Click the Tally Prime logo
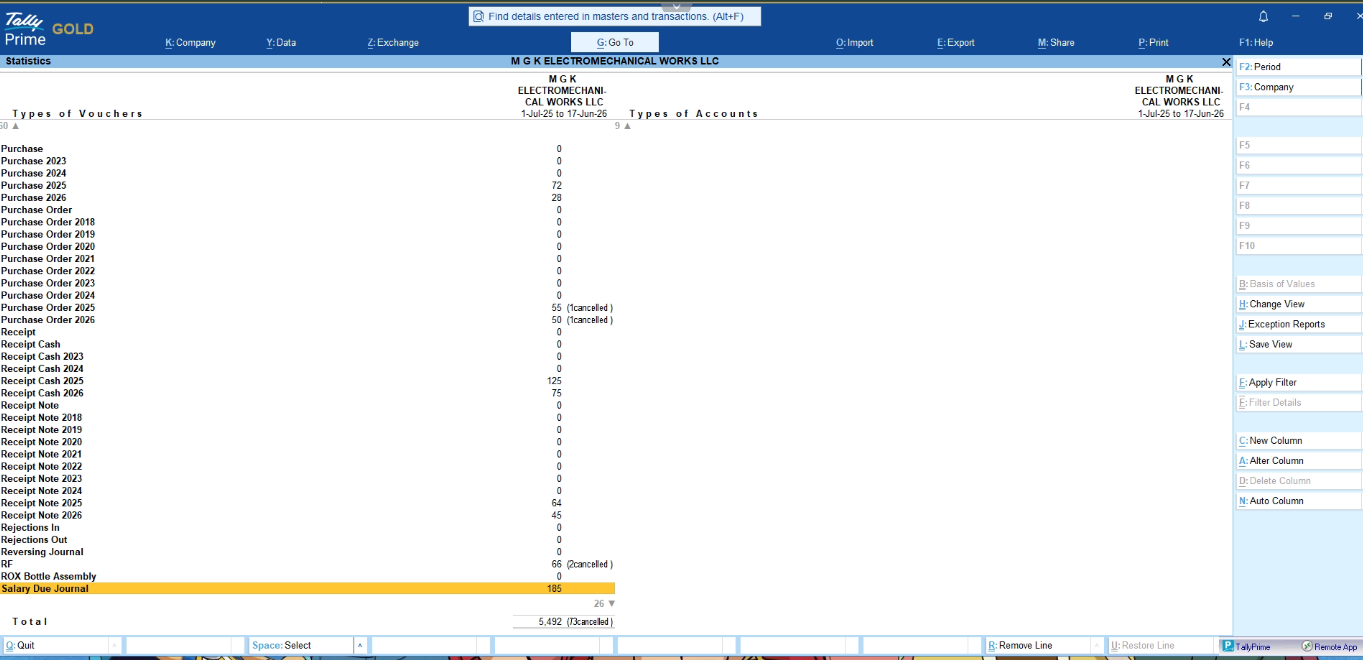This screenshot has width=1363, height=660. click(26, 30)
